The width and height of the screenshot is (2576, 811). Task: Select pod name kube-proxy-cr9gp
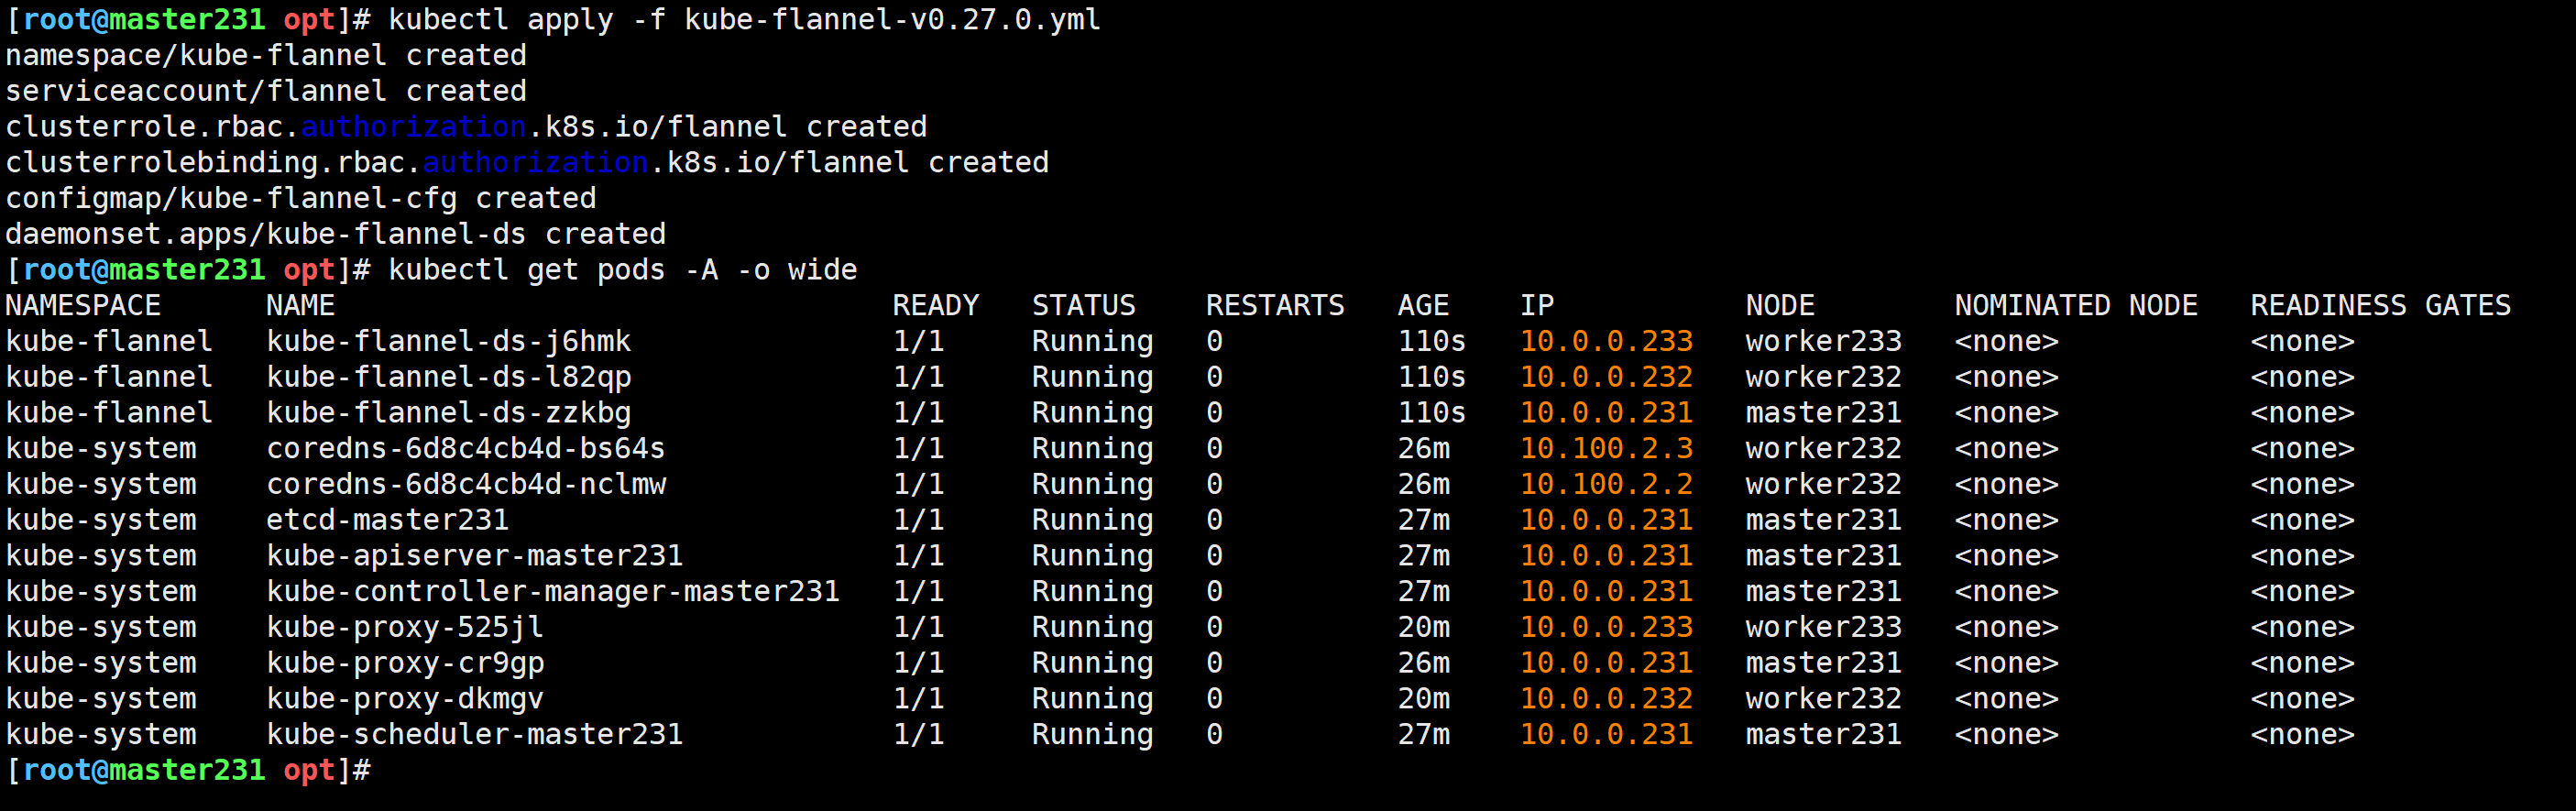405,664
